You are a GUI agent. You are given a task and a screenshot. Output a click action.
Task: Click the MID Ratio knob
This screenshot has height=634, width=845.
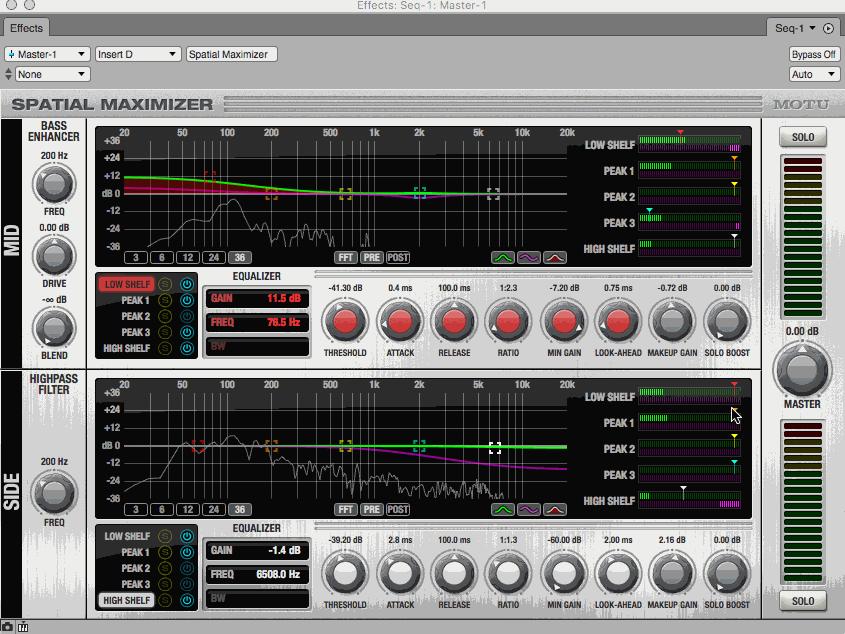508,321
